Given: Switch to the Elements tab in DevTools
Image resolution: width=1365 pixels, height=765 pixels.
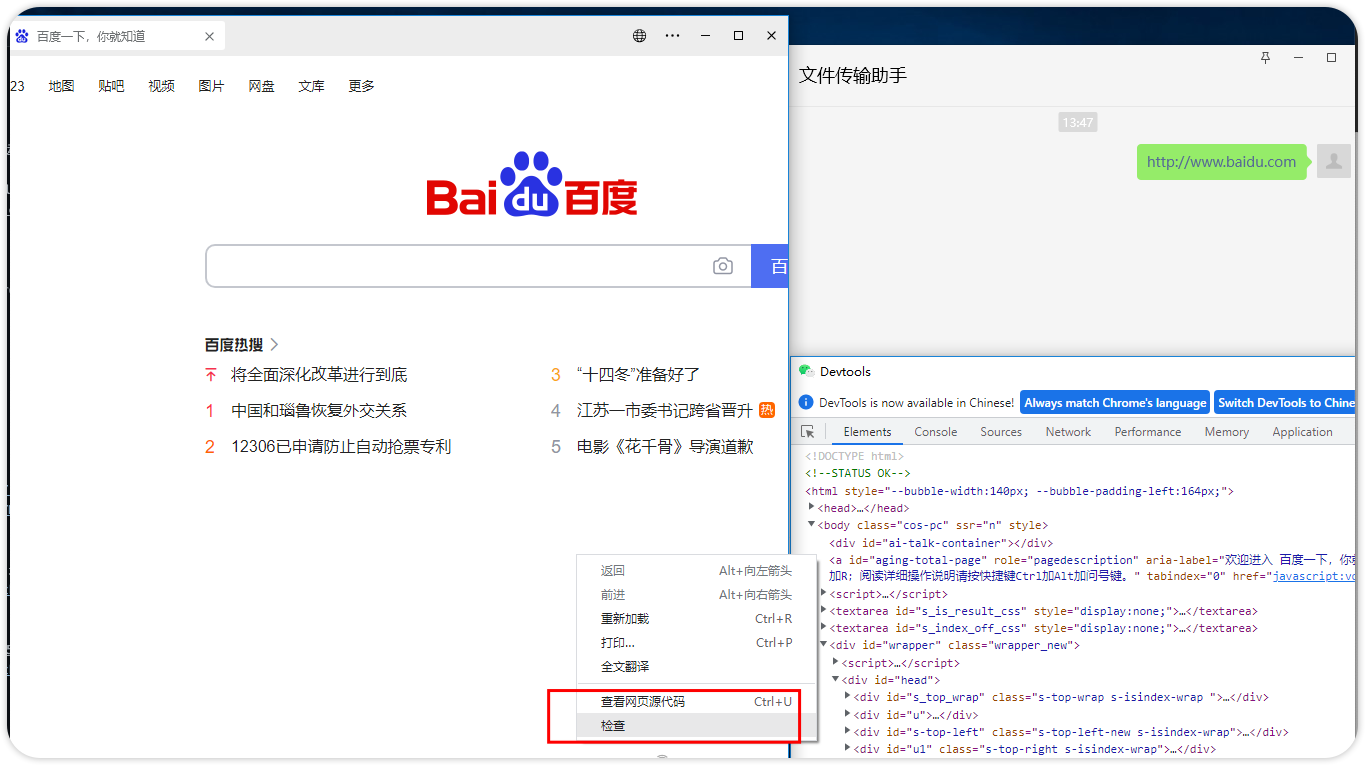Looking at the screenshot, I should (867, 432).
